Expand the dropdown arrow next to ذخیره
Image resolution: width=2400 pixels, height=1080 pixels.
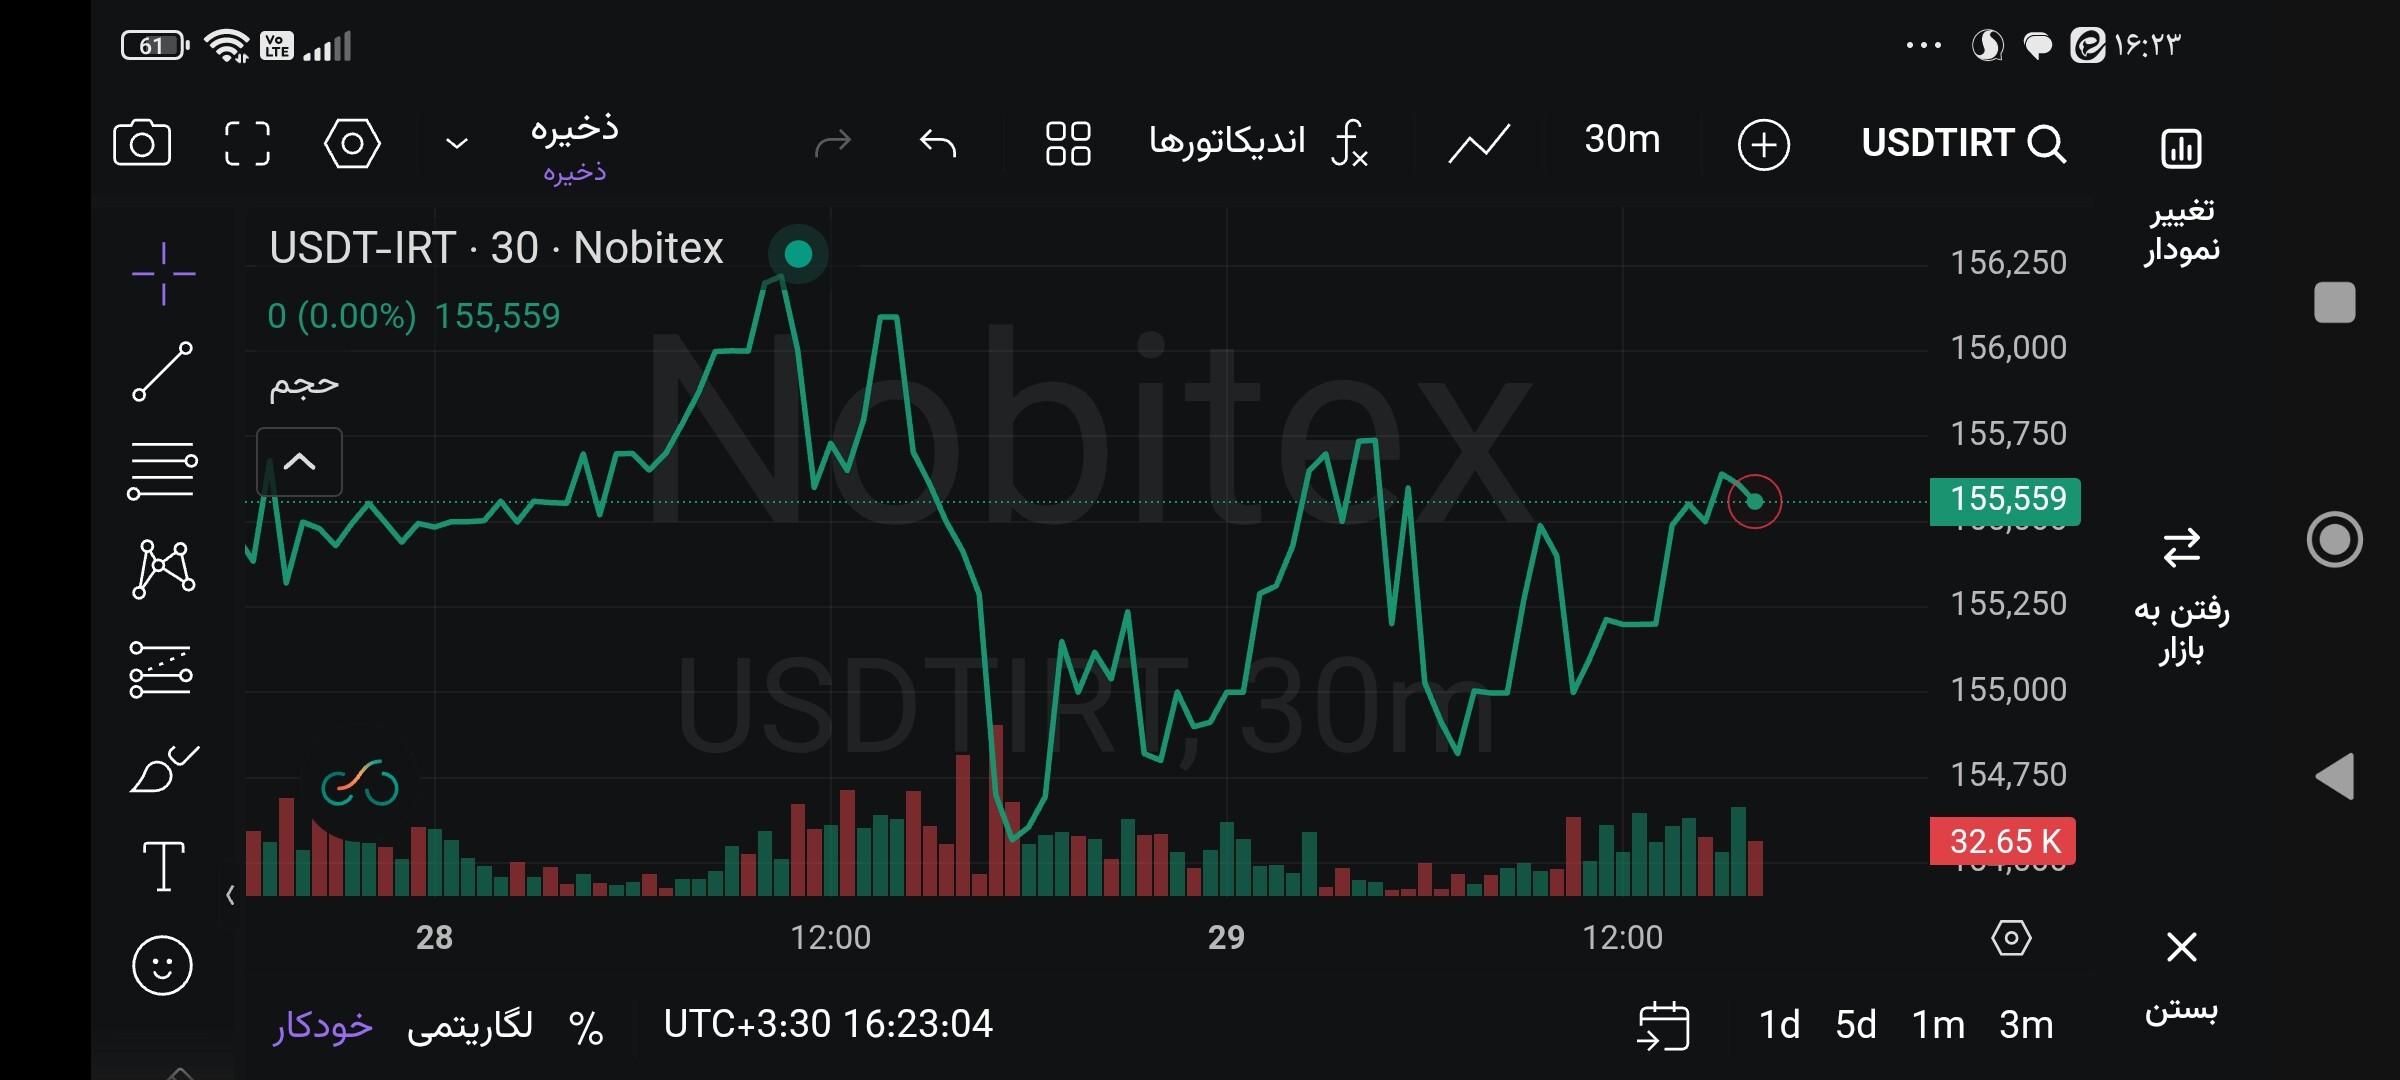[x=456, y=144]
